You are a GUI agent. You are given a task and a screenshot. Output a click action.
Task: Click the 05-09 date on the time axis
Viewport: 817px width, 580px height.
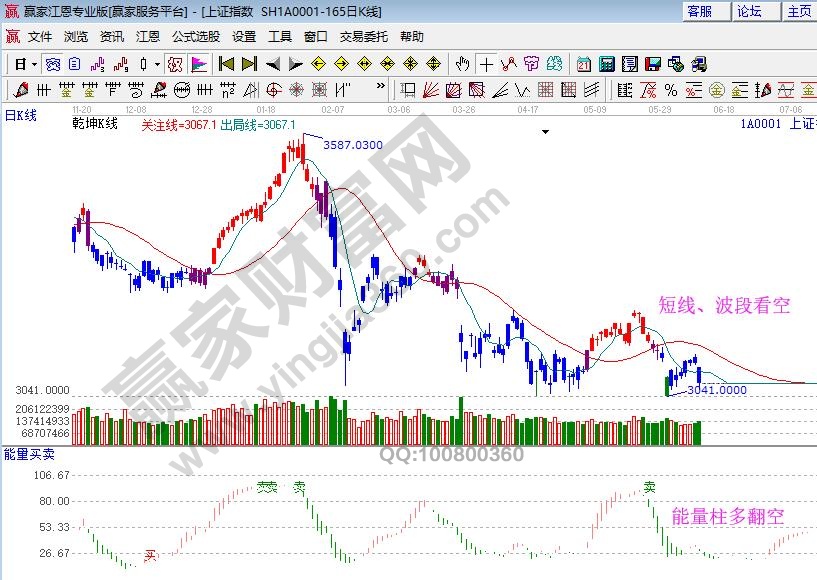(x=595, y=108)
